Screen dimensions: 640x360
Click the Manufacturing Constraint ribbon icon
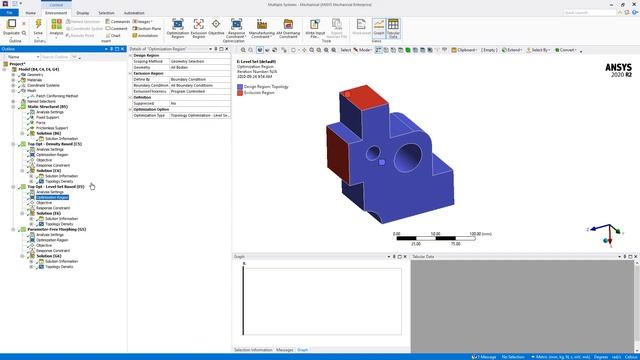[262, 24]
